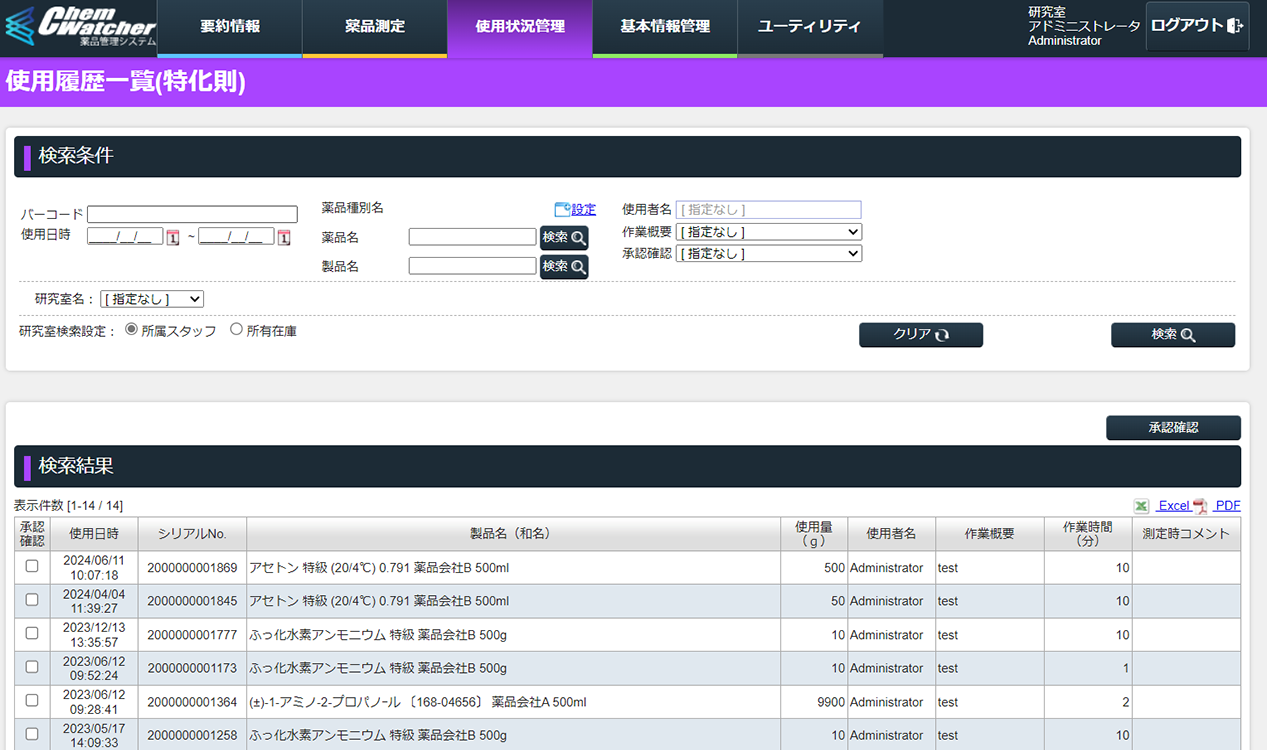Click the 薬品種別名 設定 folder icon
1267x750 pixels.
(562, 209)
